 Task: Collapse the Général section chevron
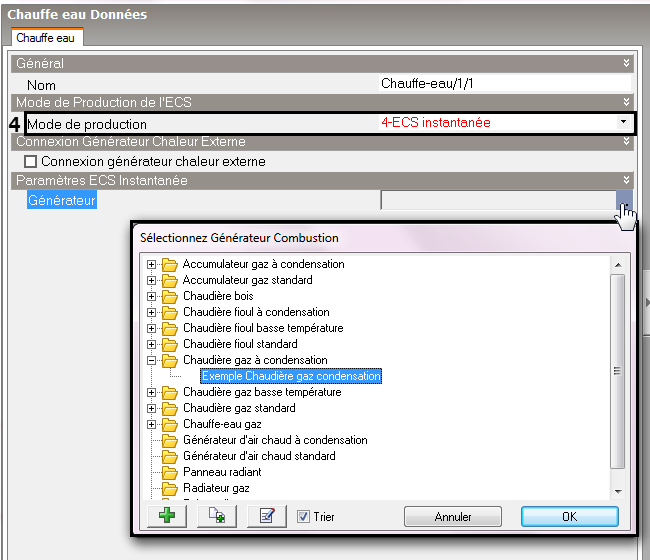(626, 63)
